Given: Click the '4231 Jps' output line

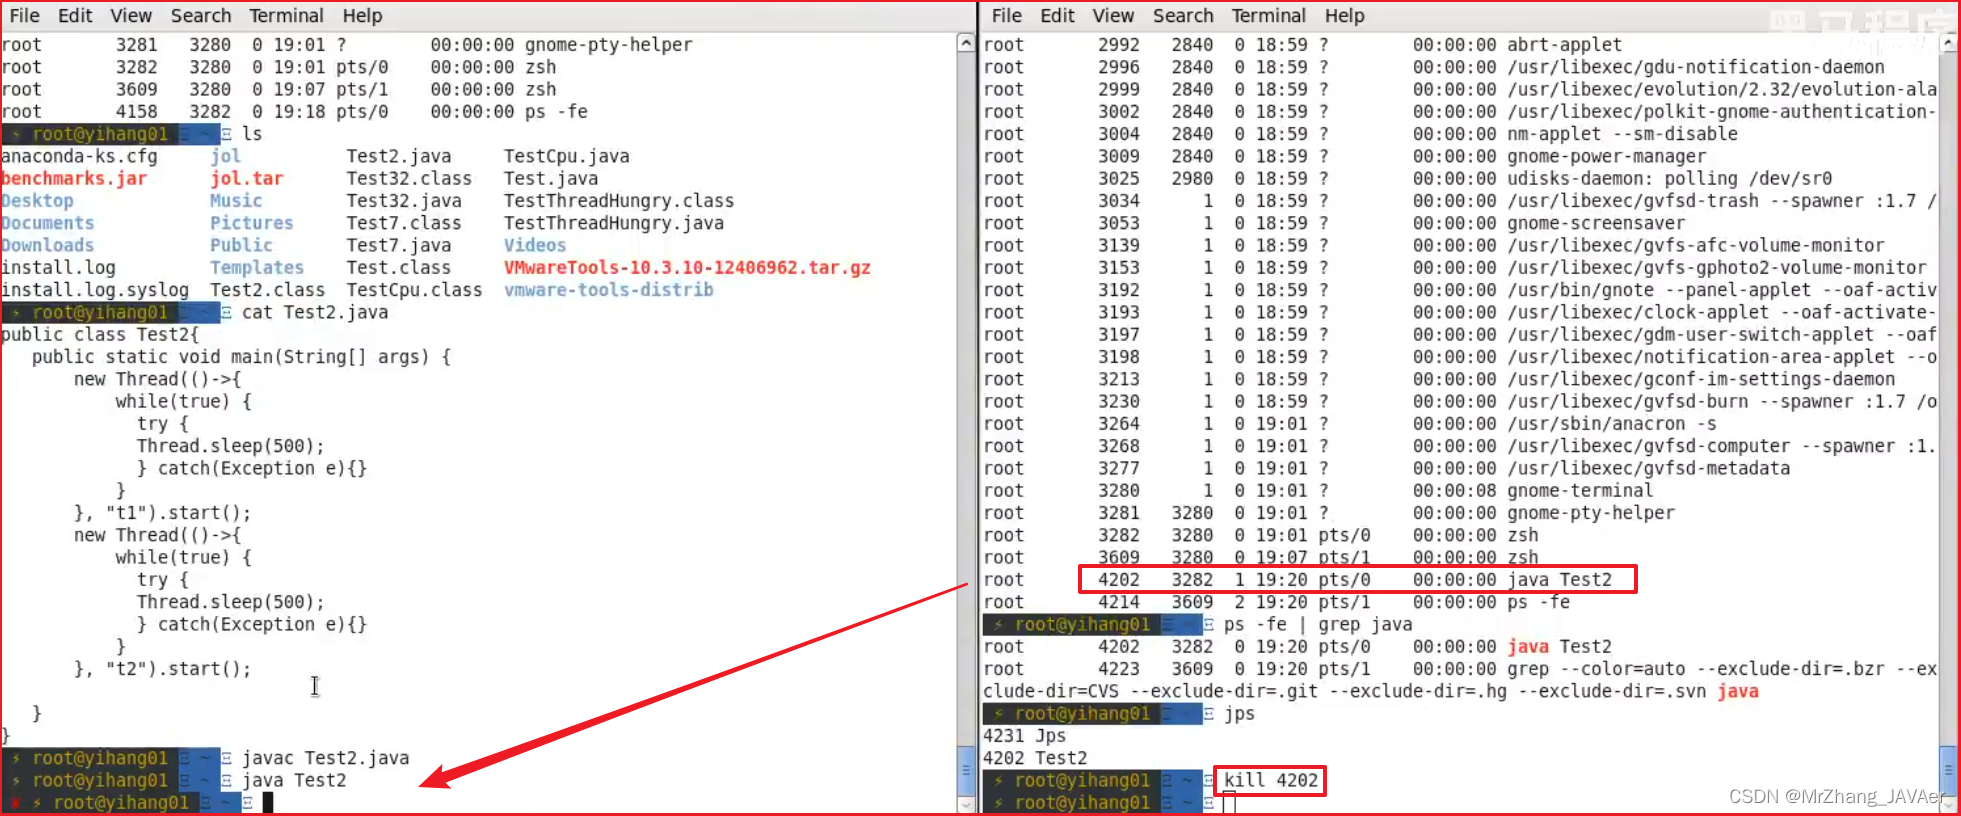Looking at the screenshot, I should click(x=1025, y=735).
